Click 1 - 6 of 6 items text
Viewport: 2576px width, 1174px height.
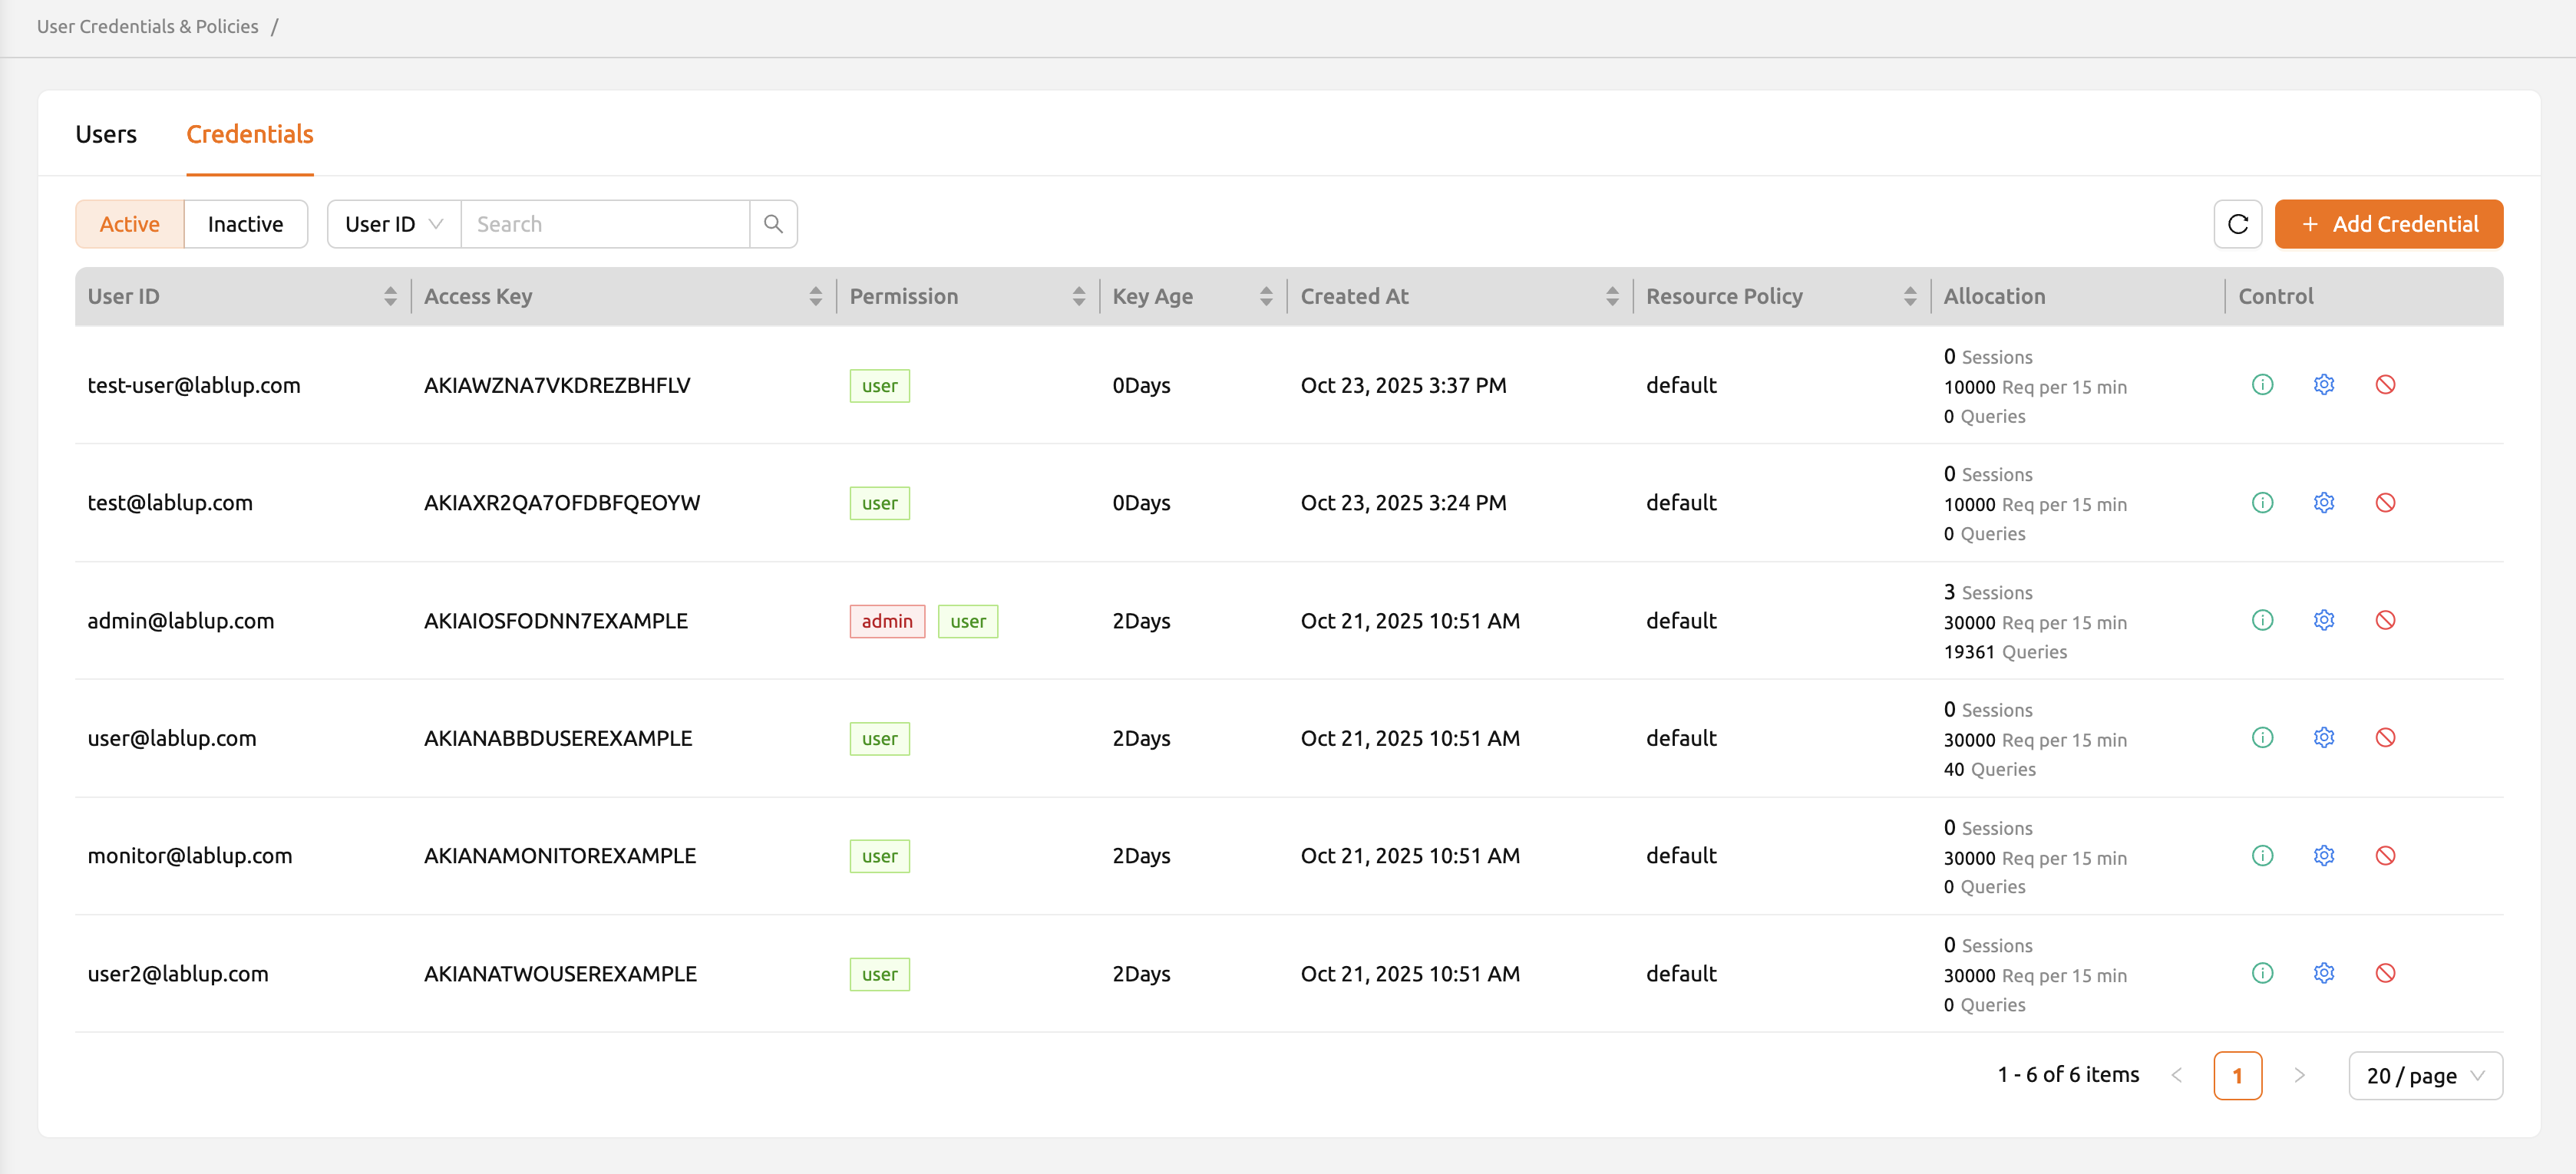click(2068, 1075)
